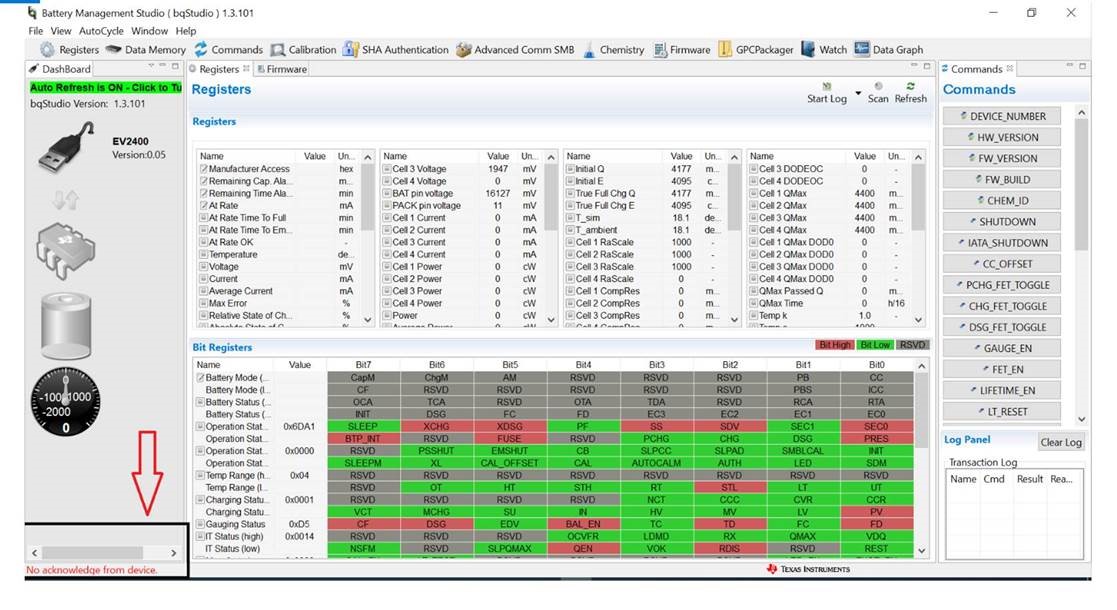
Task: Open the Registers toolbar item
Action: tap(70, 50)
